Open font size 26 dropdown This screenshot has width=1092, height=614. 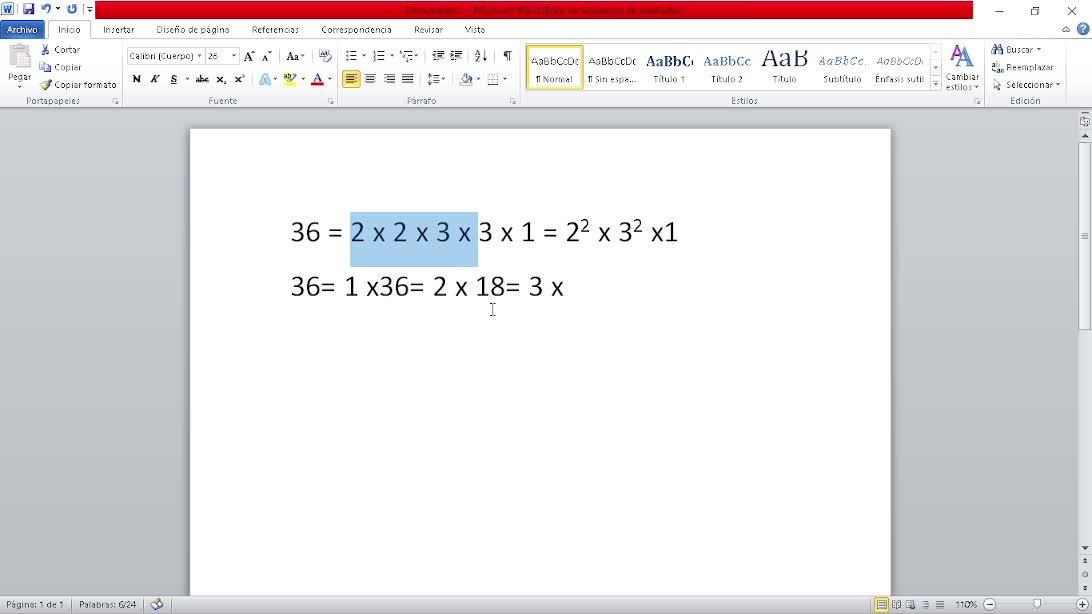click(234, 56)
